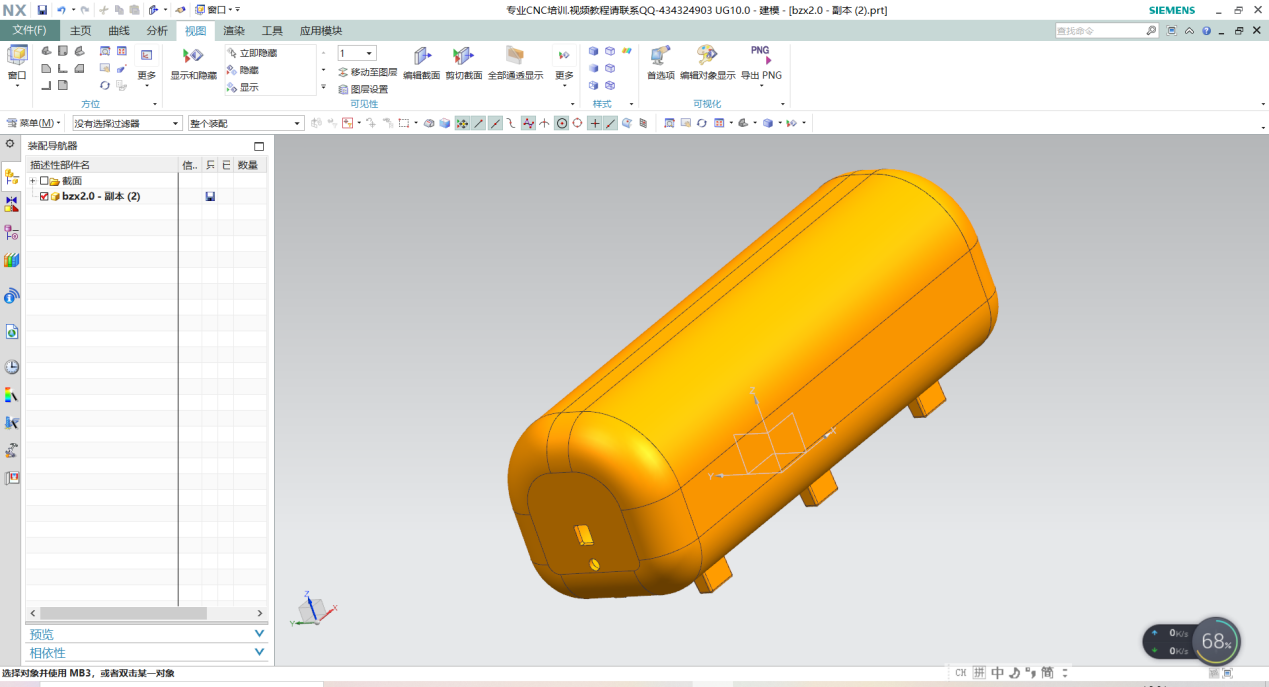This screenshot has height=687, width=1269.
Task: Open Assembly Navigator sidebar tab icon
Action: [12, 177]
